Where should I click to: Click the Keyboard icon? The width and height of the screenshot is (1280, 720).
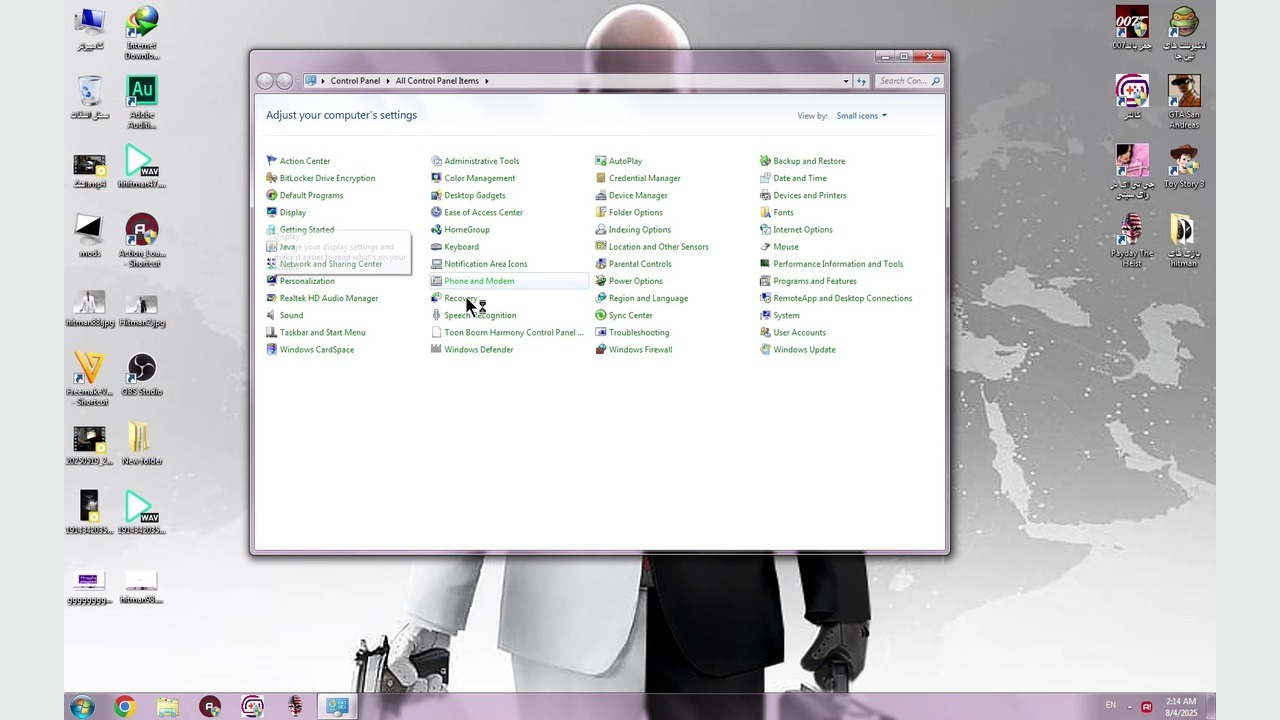pos(436,247)
